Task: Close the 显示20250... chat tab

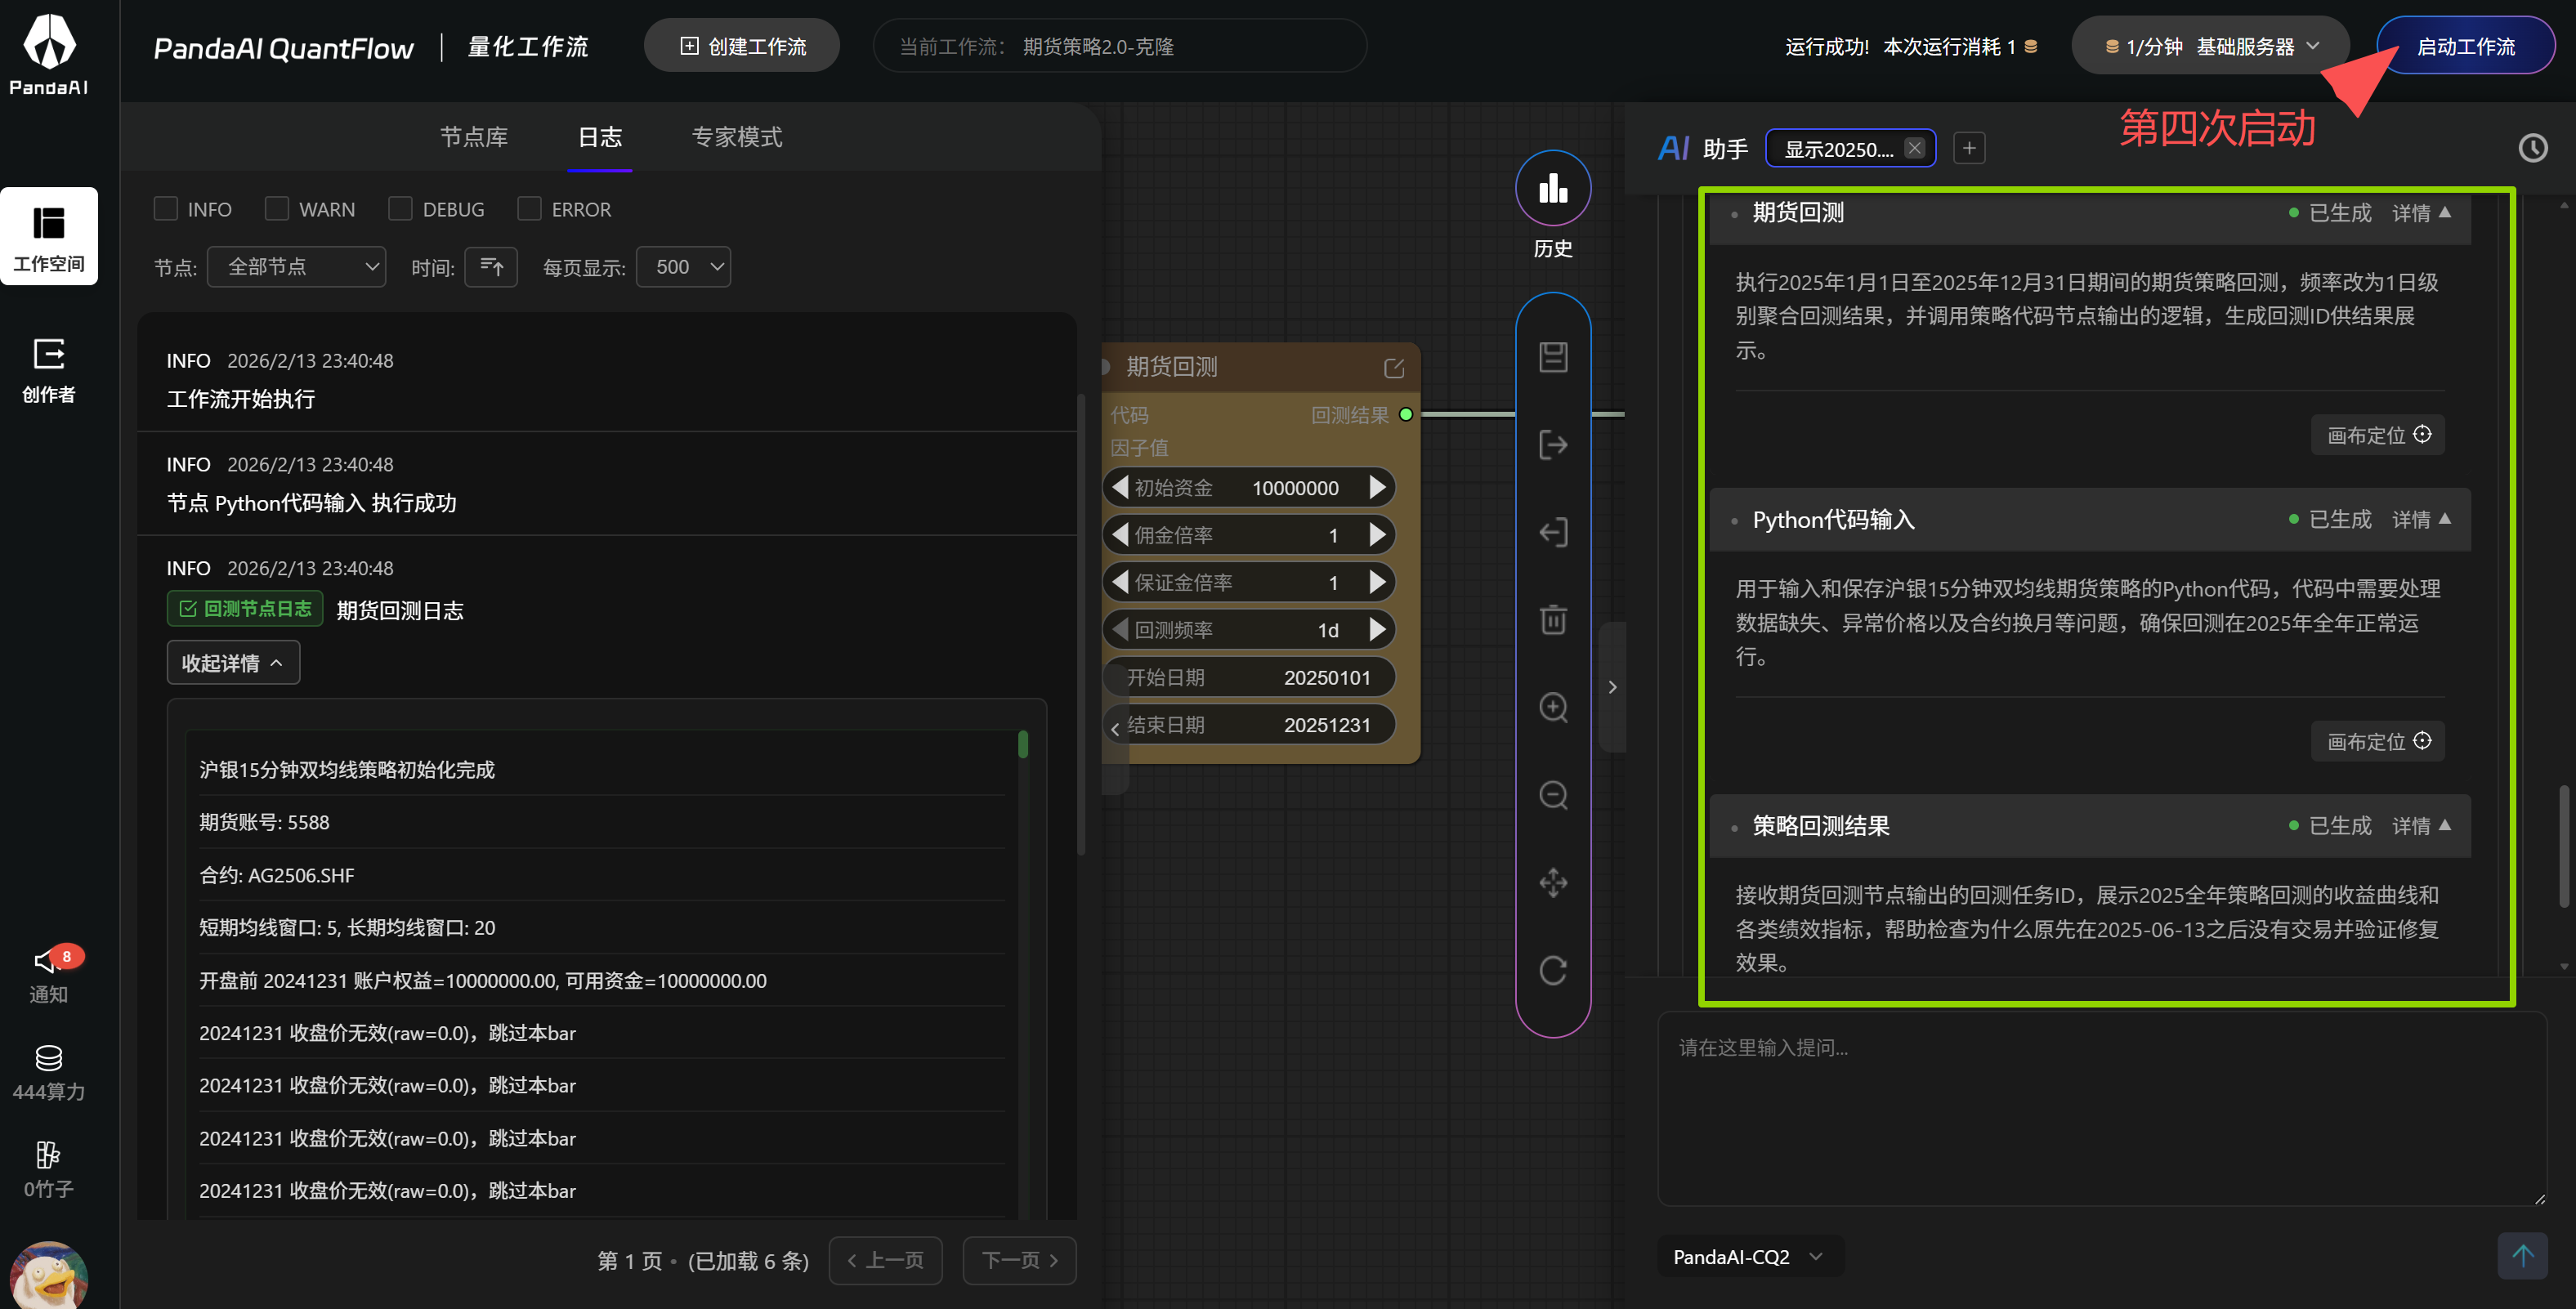Action: [1914, 148]
